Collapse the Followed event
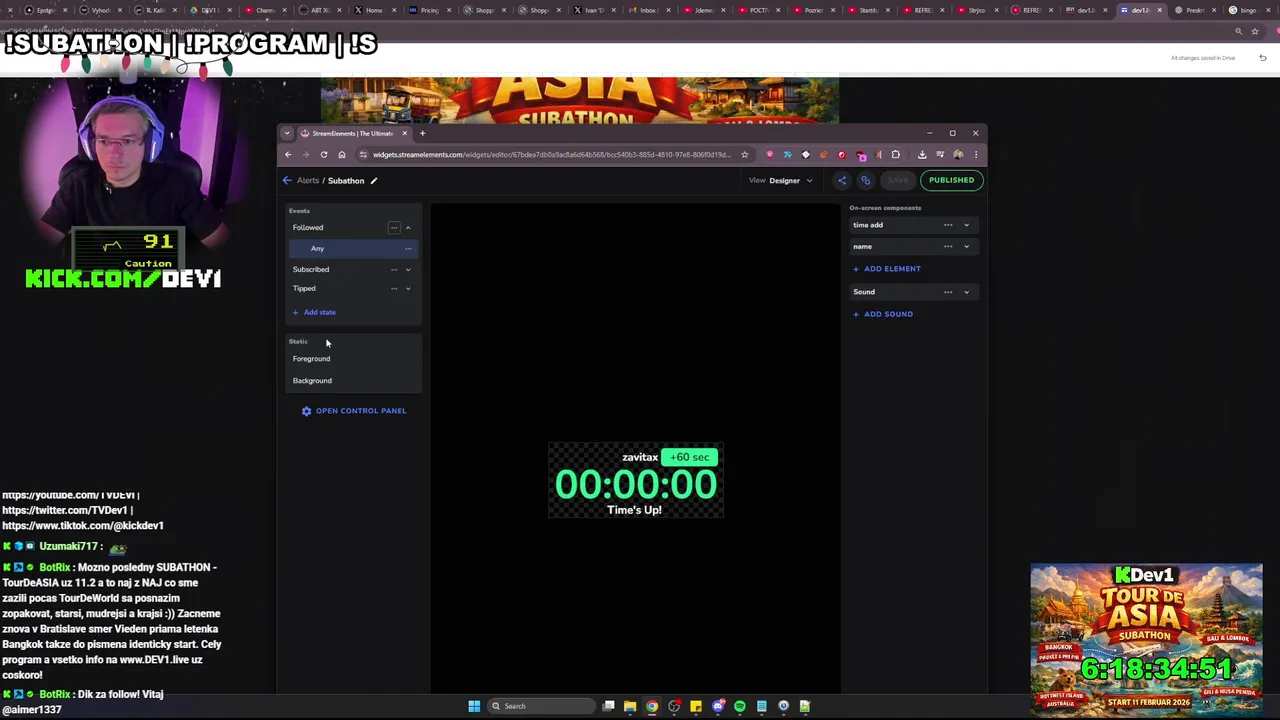This screenshot has height=720, width=1280. pos(408,228)
